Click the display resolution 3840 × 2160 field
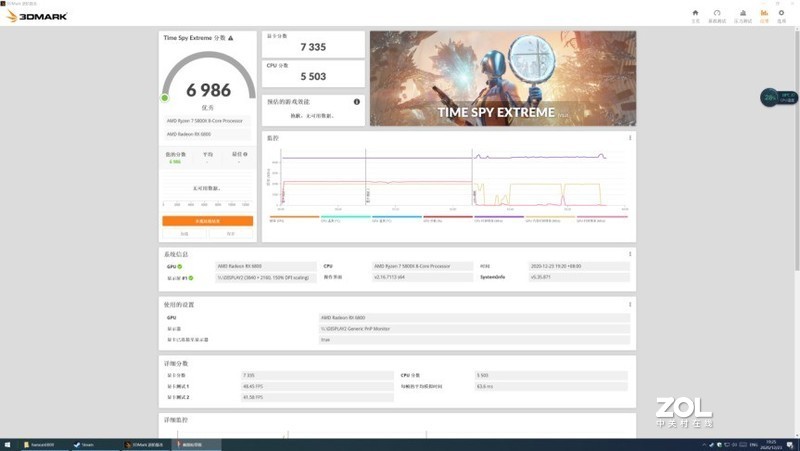Viewport: 800px width, 451px height. (x=266, y=278)
